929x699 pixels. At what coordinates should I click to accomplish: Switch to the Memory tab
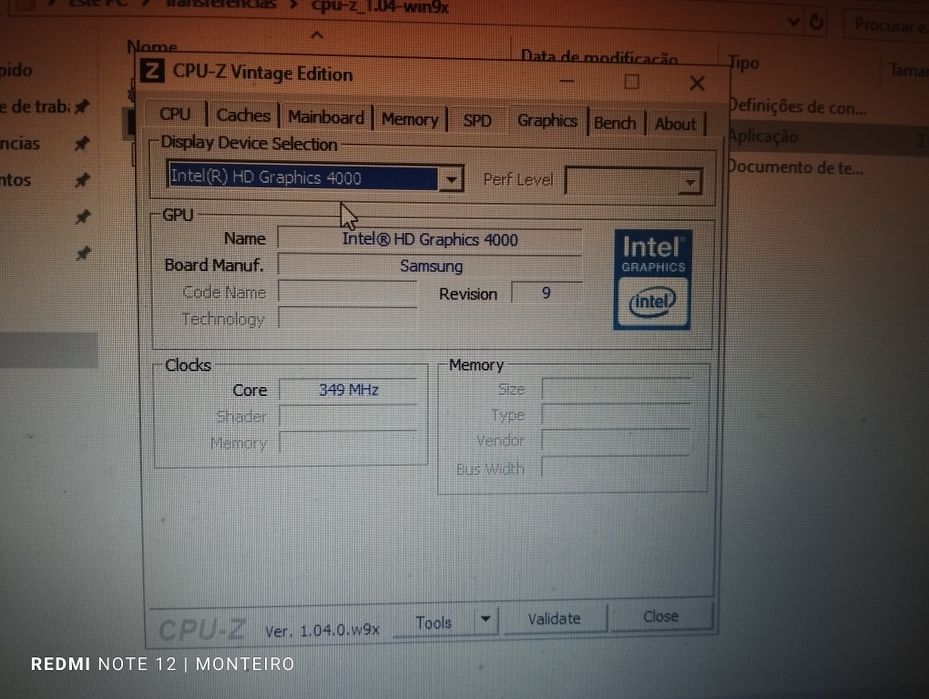click(409, 119)
